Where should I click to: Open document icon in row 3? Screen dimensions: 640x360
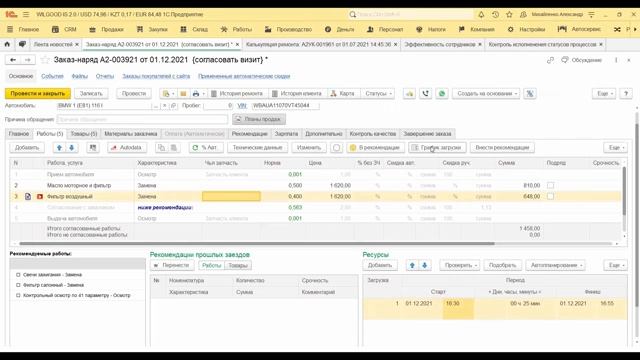(28, 196)
